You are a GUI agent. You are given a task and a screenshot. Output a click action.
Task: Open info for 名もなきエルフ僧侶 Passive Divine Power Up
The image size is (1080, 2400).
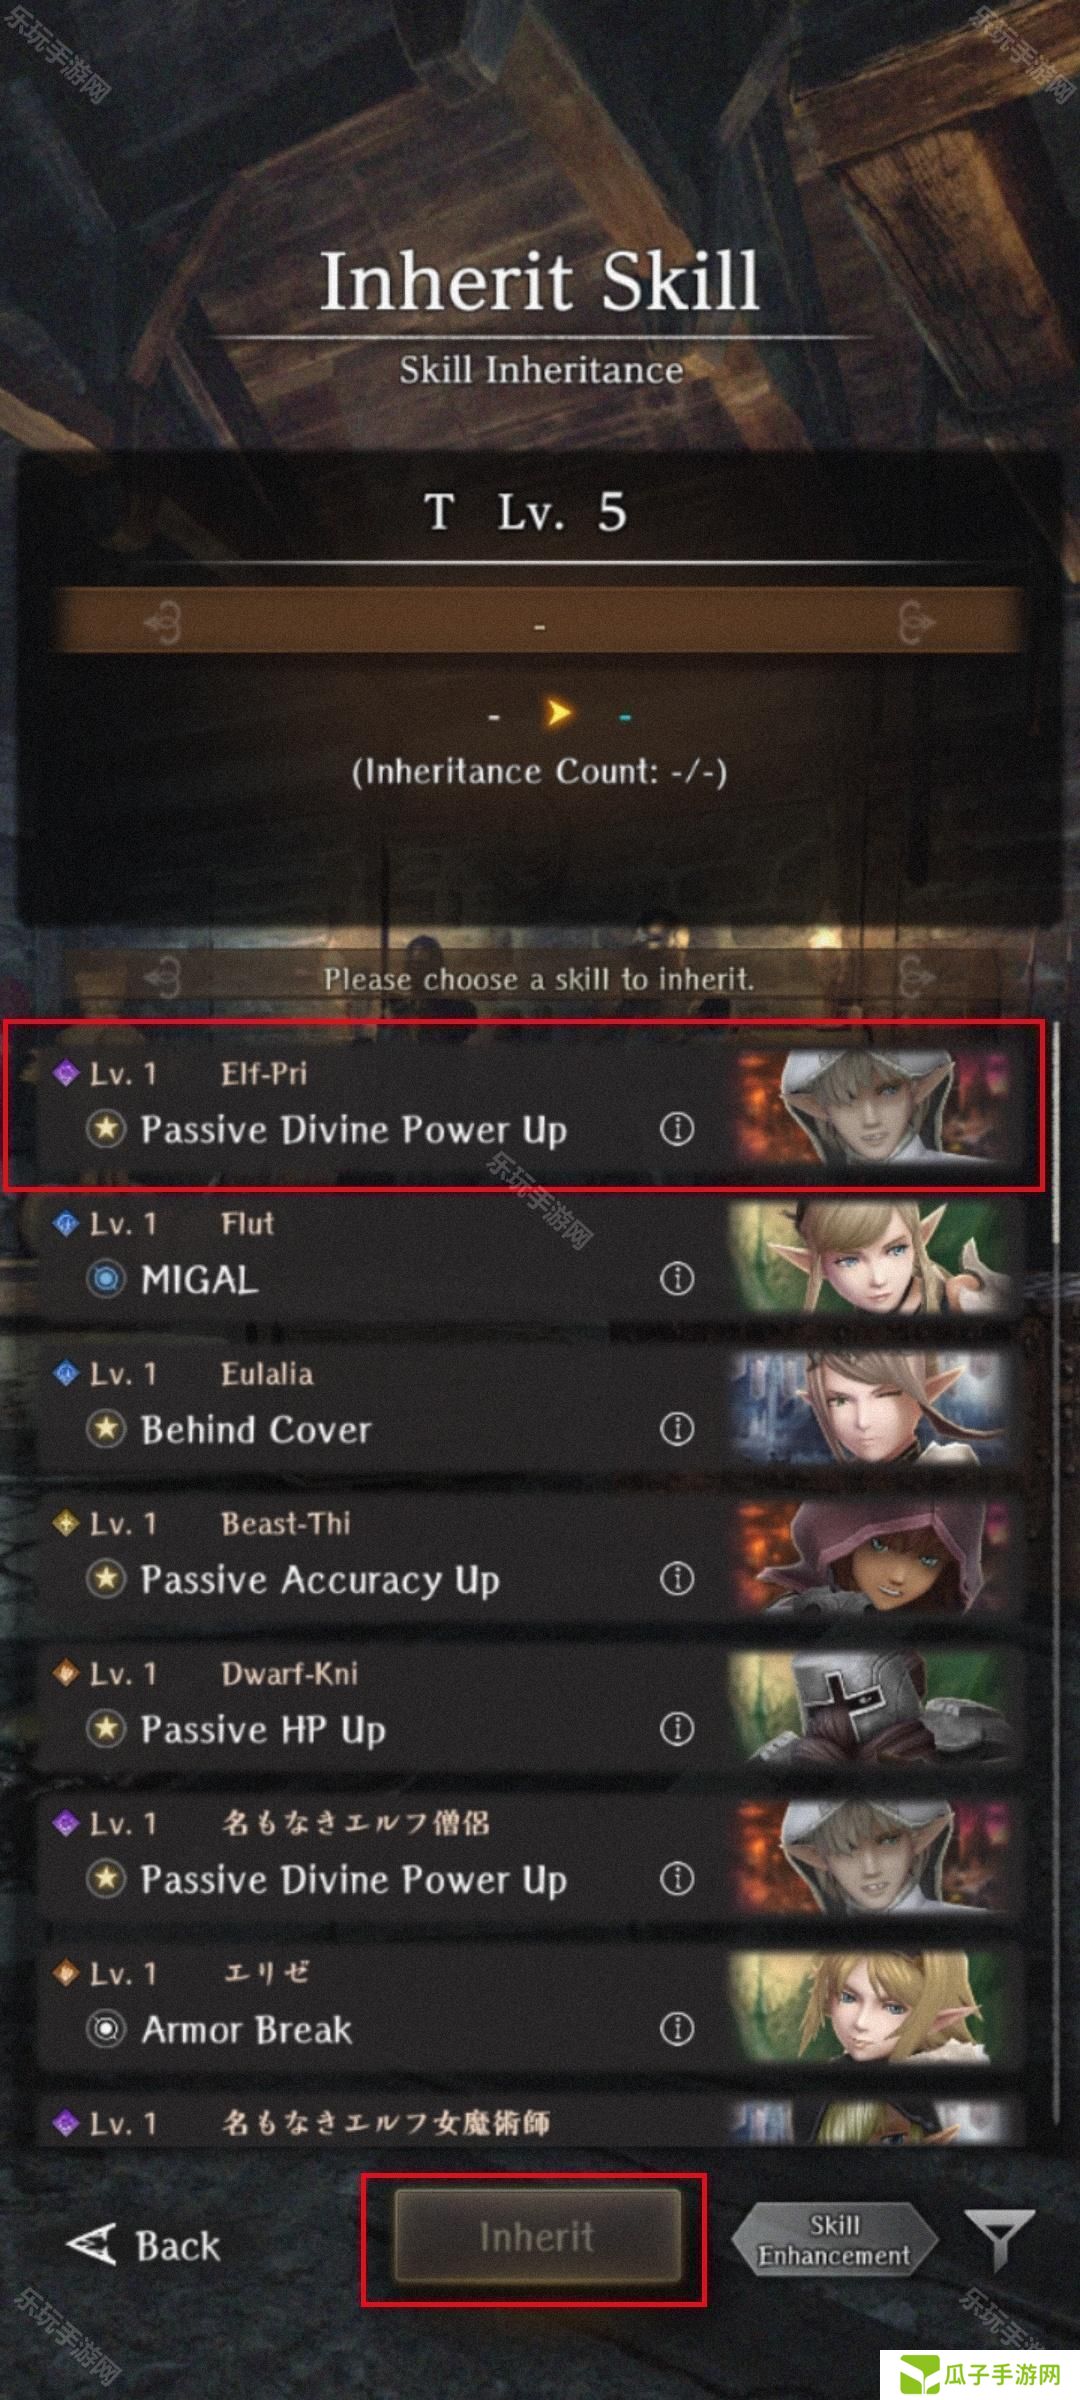point(677,1878)
